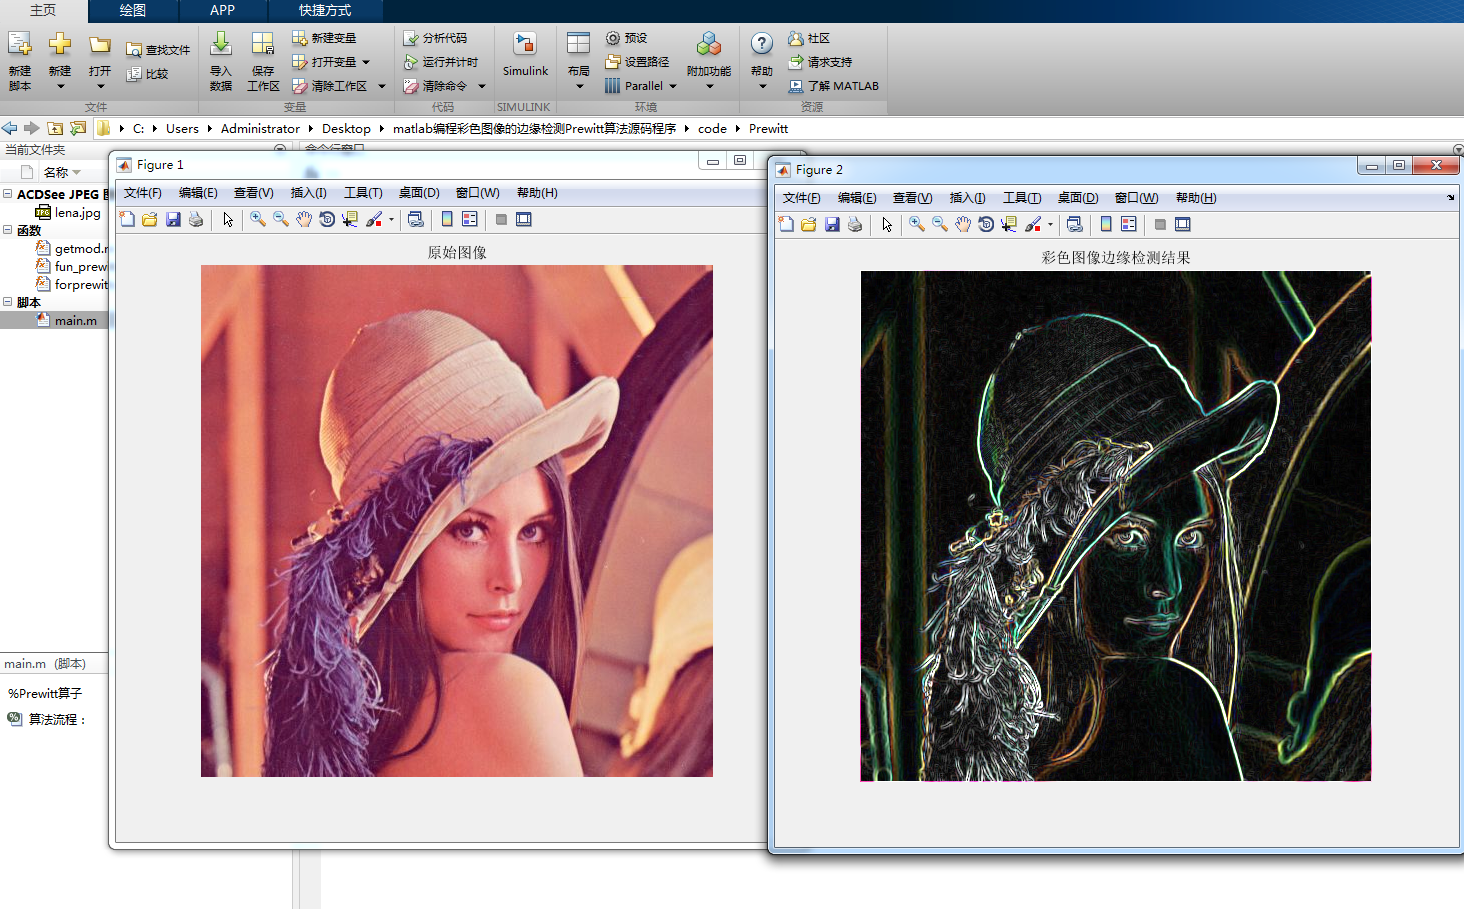Select Brush tool in Figure 2 toolbar
This screenshot has height=909, width=1464.
click(x=1033, y=225)
